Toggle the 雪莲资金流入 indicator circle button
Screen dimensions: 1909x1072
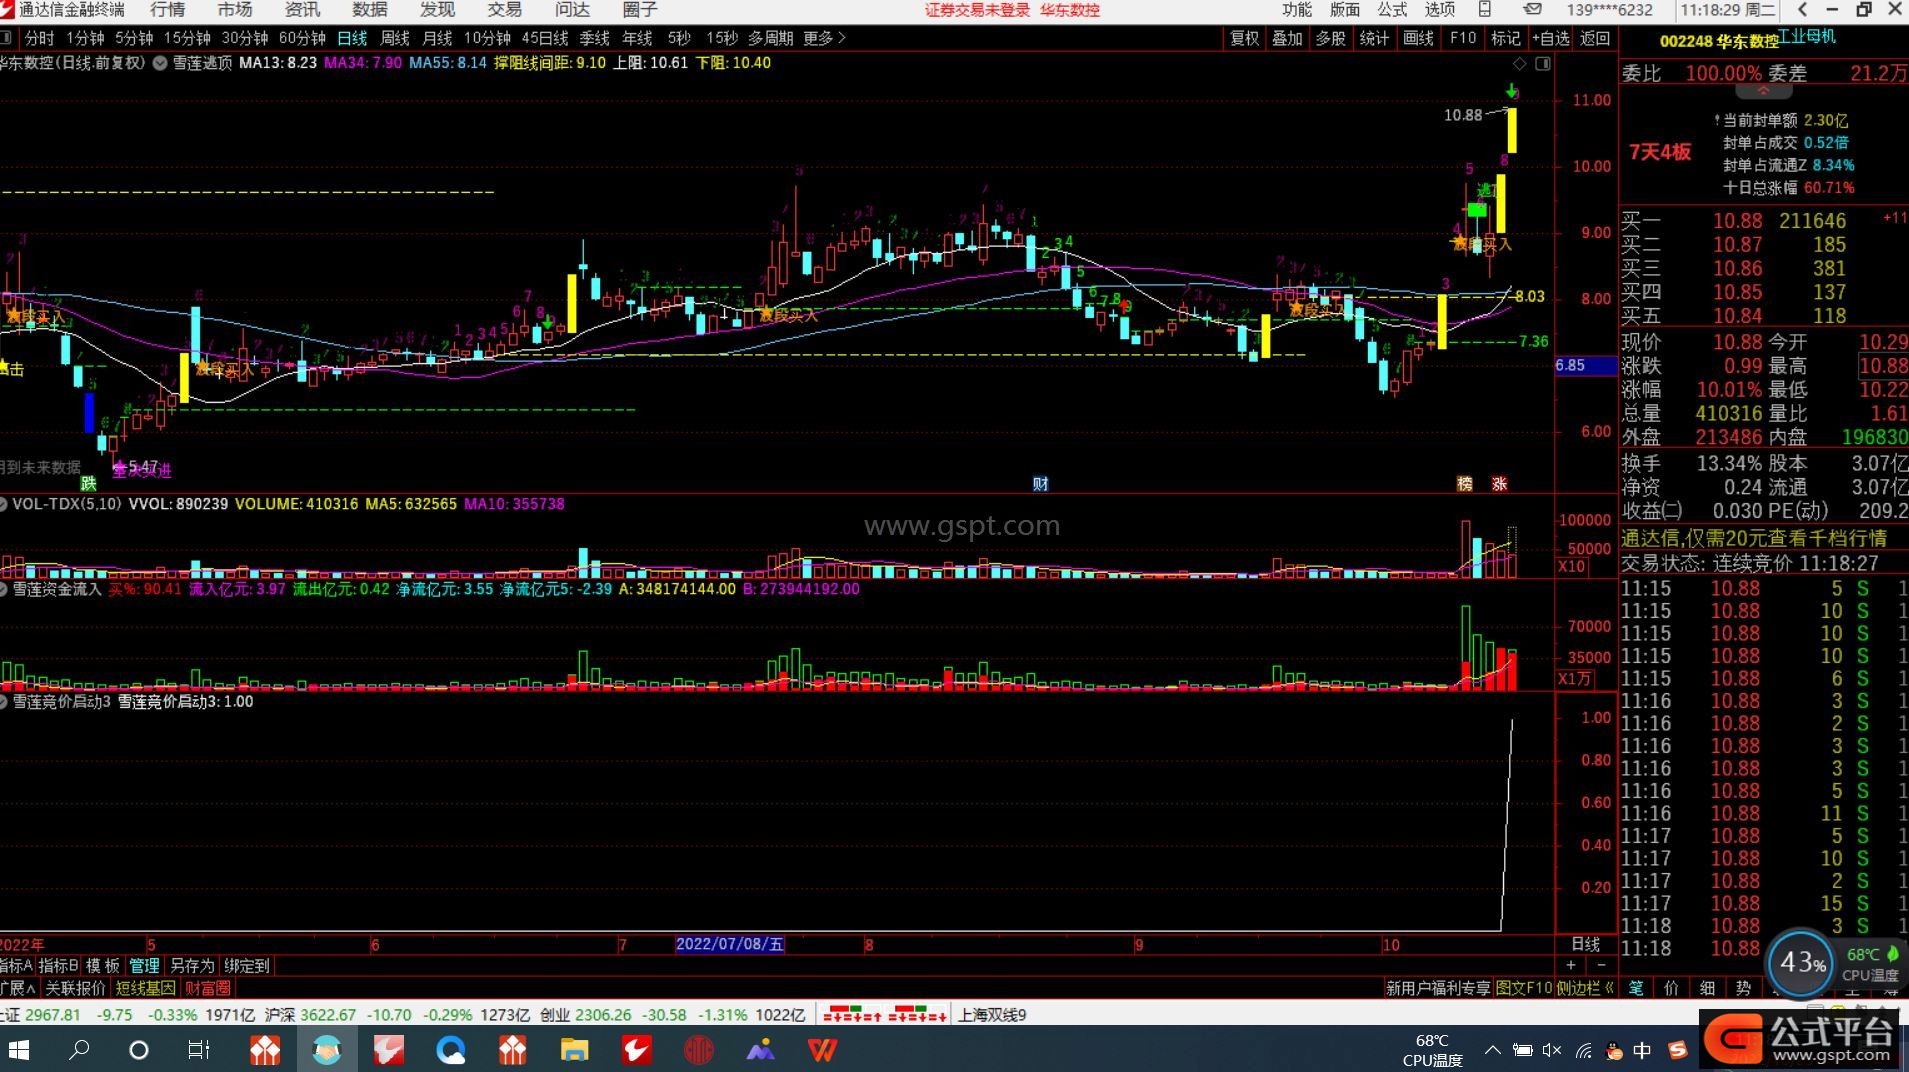pyautogui.click(x=3, y=589)
